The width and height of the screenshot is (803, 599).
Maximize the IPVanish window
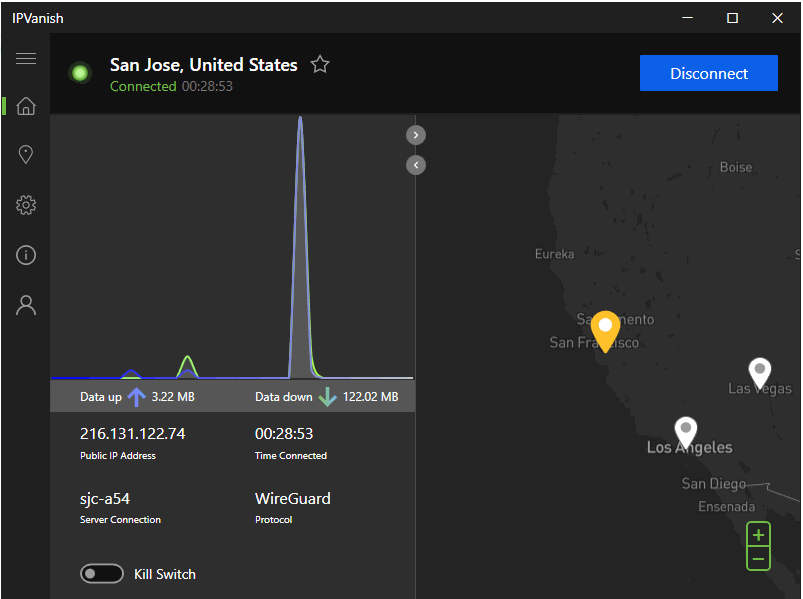[x=732, y=18]
